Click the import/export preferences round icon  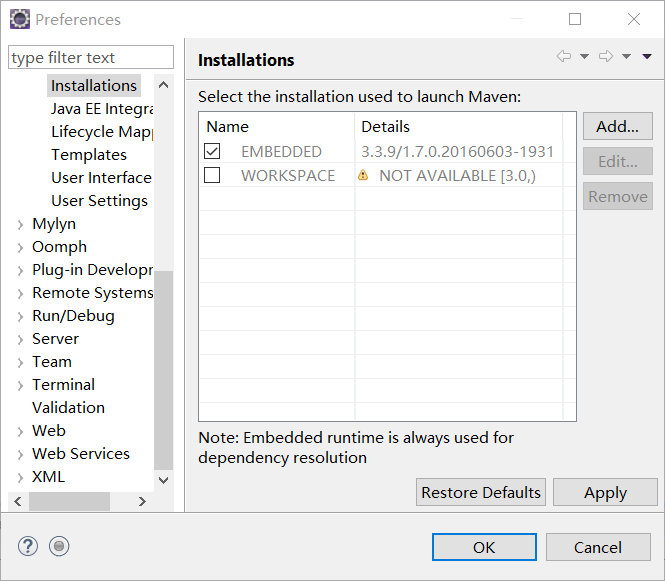59,546
